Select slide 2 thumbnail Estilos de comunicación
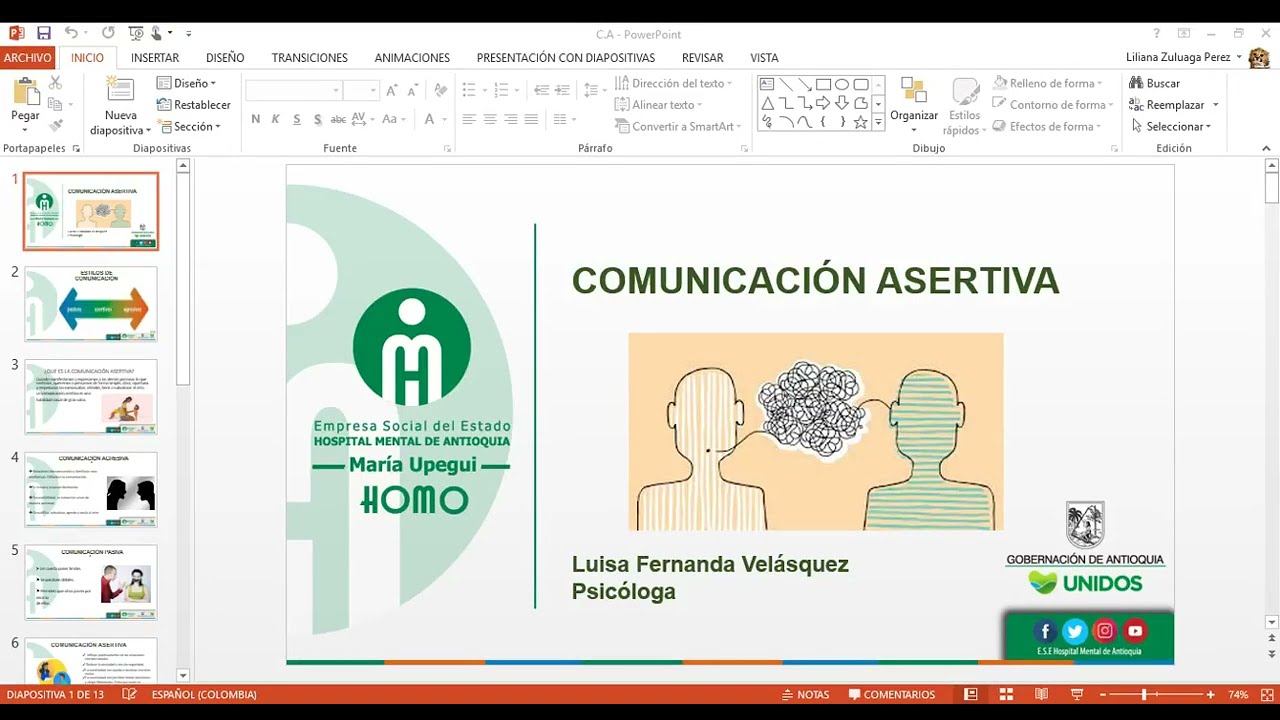This screenshot has width=1280, height=720. click(91, 304)
